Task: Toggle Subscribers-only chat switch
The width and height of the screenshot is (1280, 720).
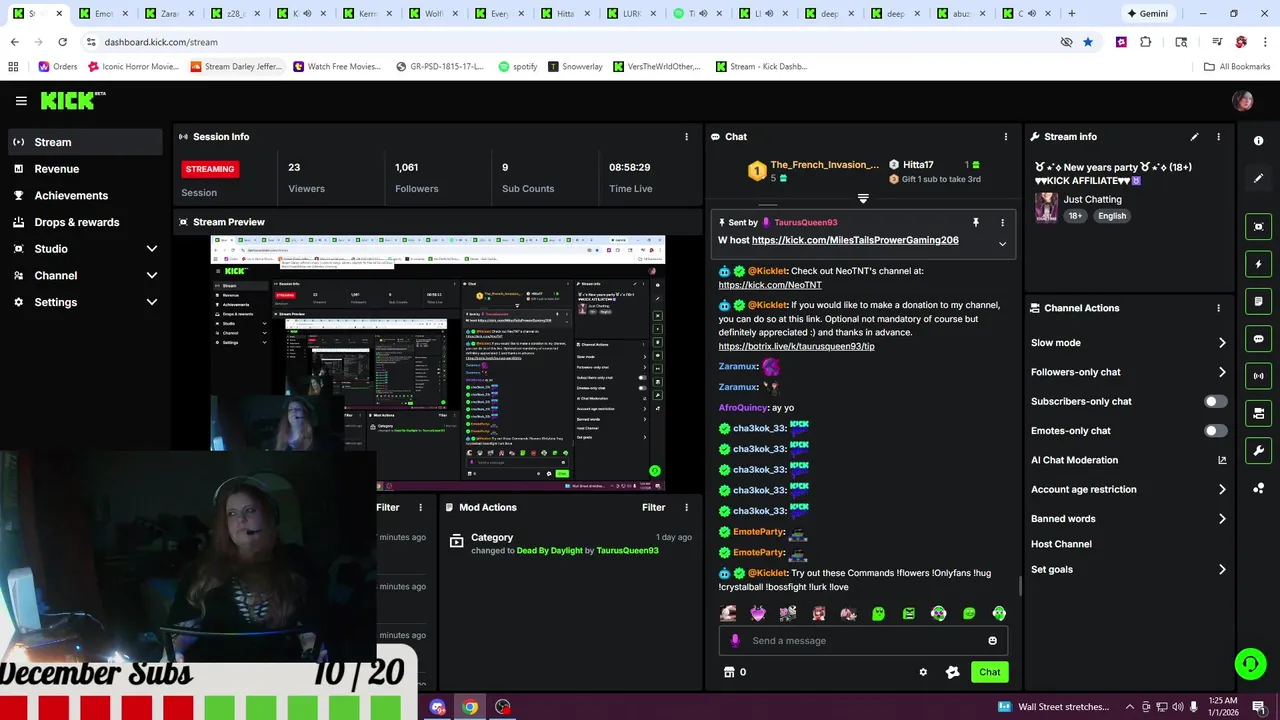Action: 1215,402
